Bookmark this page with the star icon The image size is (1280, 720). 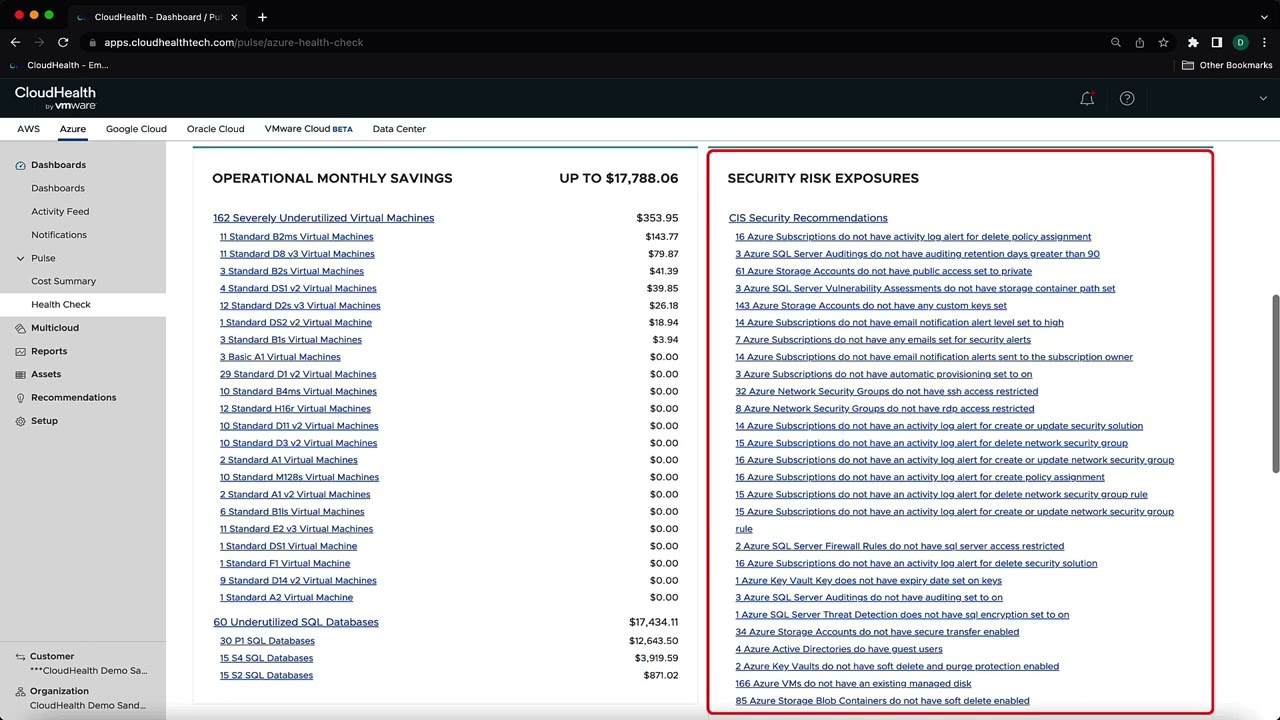pyautogui.click(x=1164, y=42)
